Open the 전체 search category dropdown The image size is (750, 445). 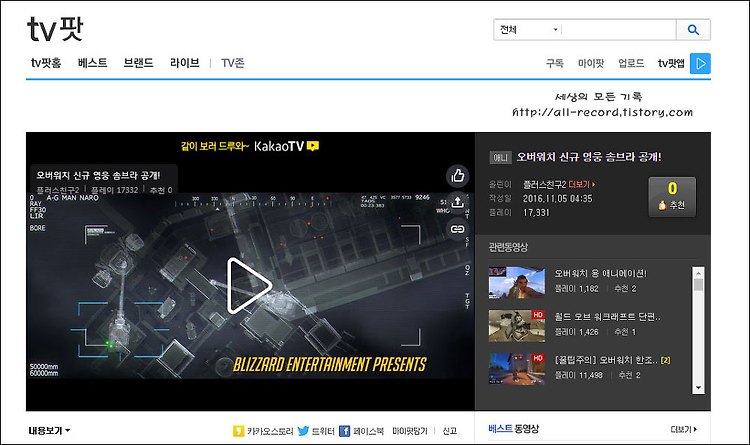[528, 30]
